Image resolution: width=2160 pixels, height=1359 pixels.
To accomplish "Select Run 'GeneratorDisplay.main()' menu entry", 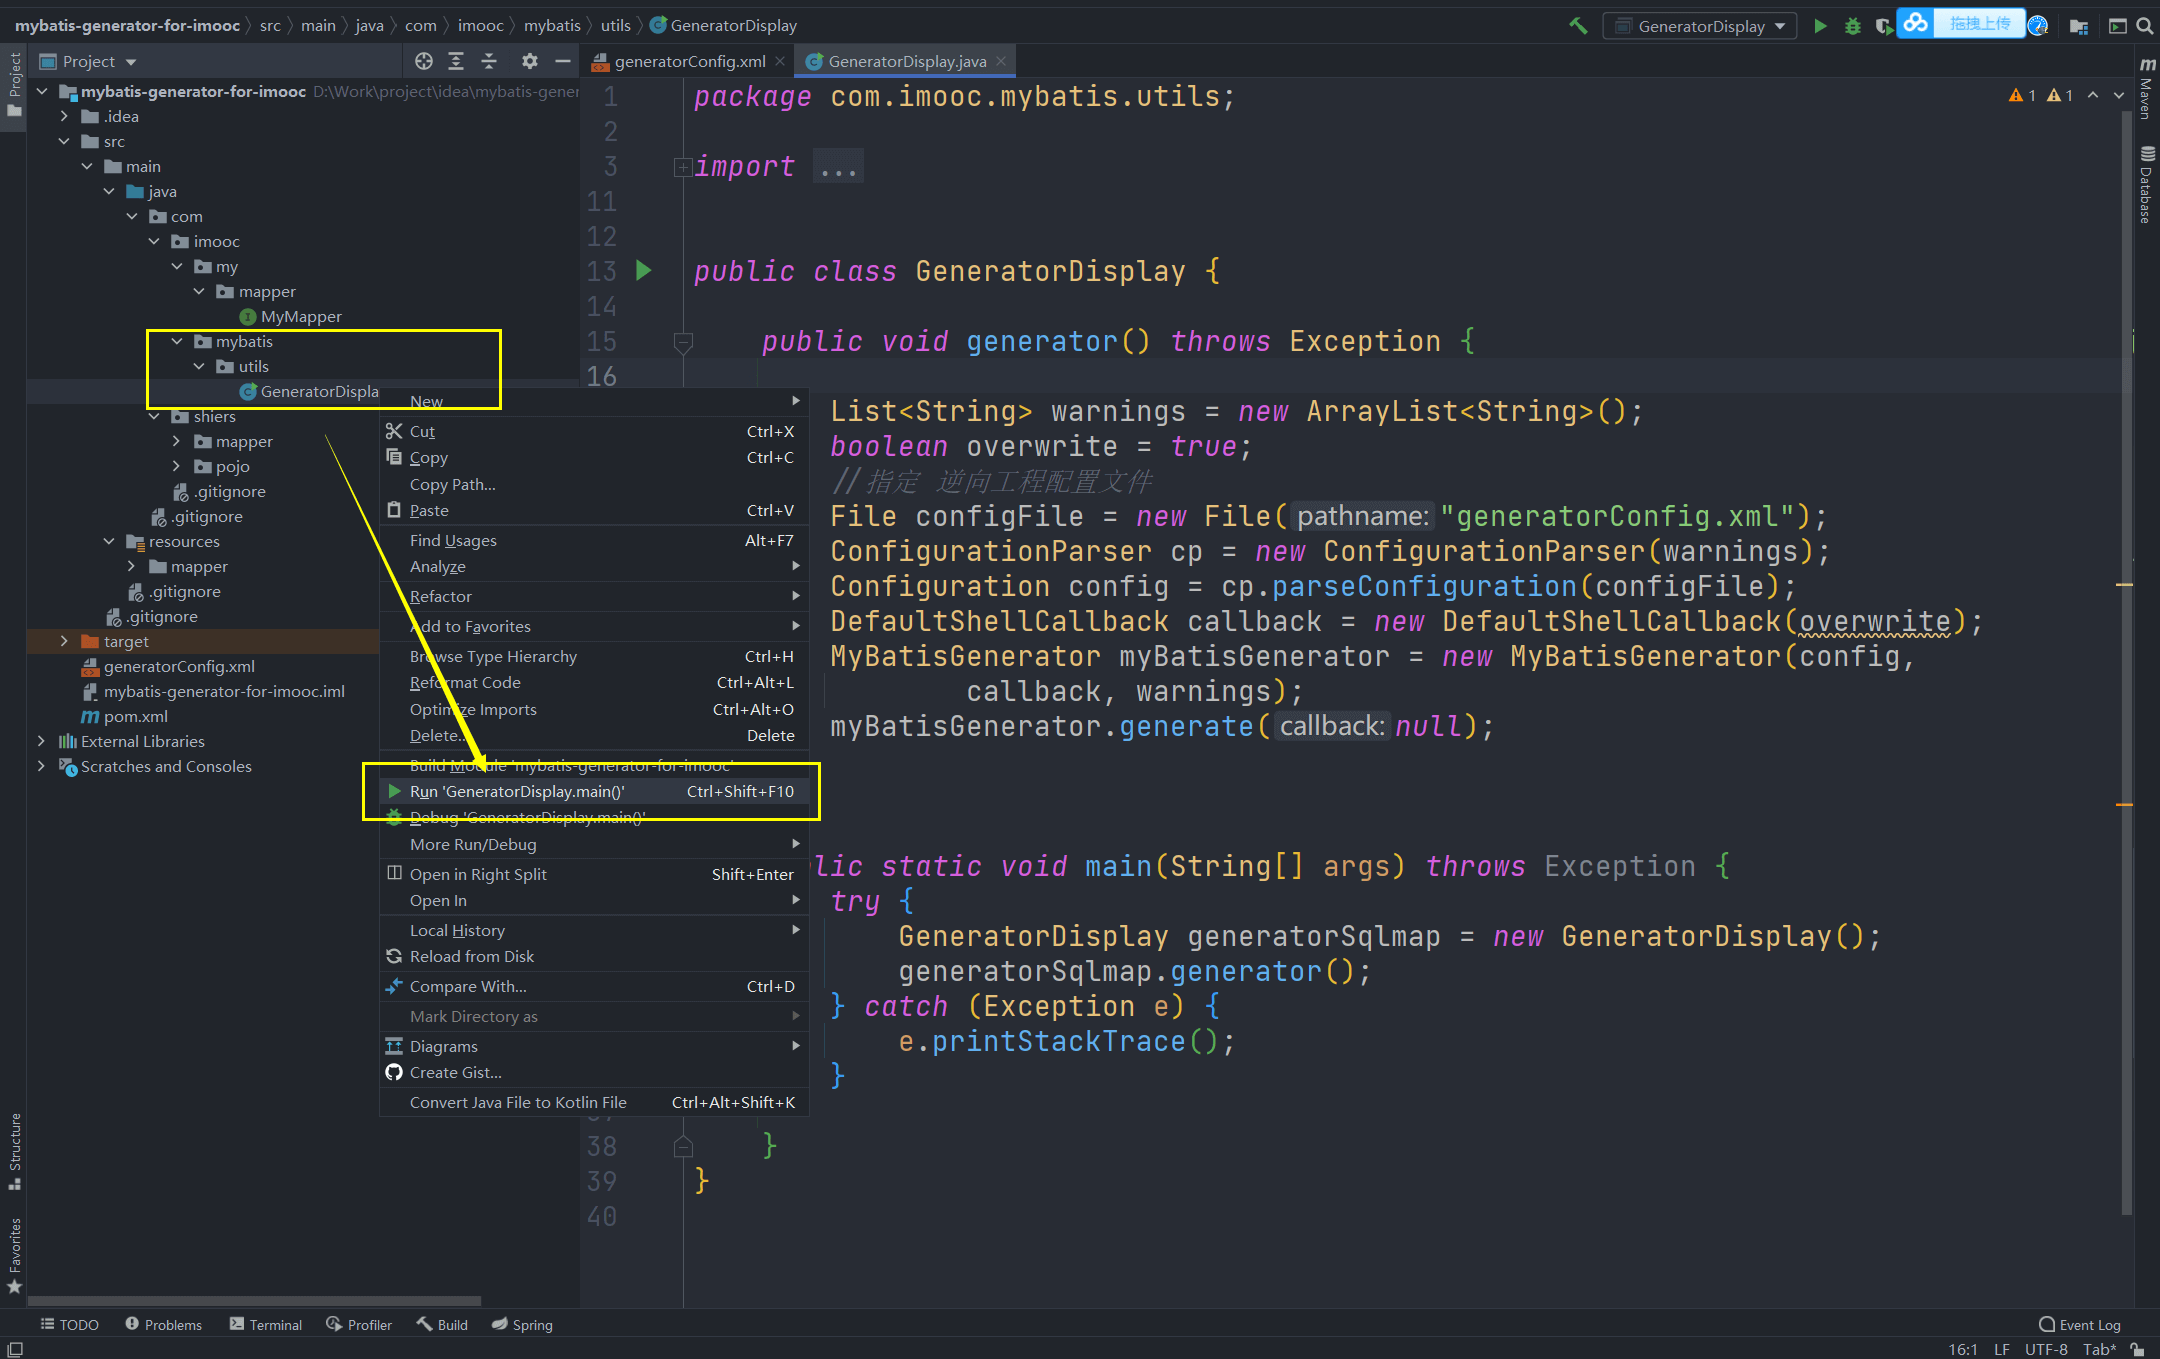I will [517, 791].
